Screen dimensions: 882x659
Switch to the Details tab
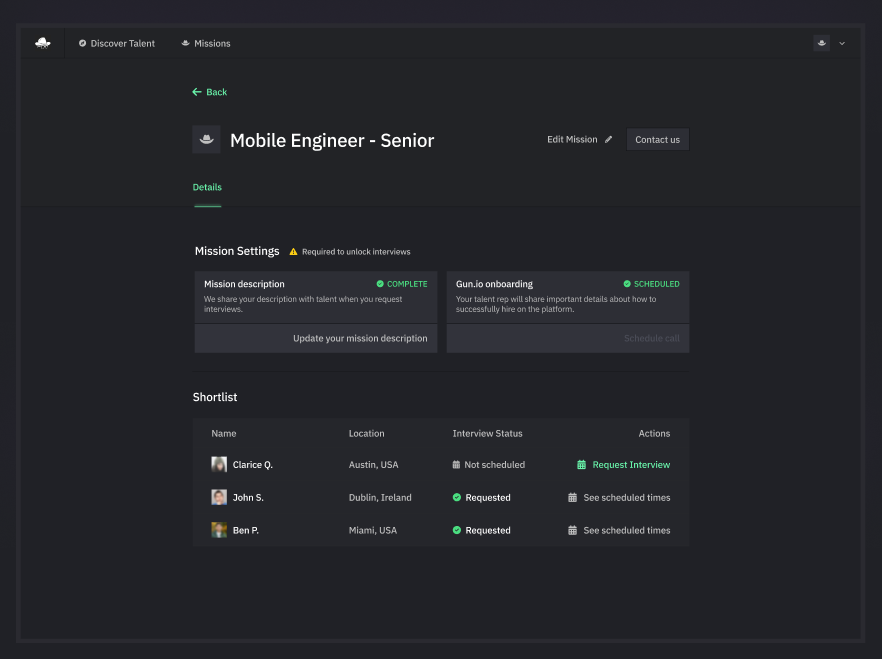tap(207, 187)
